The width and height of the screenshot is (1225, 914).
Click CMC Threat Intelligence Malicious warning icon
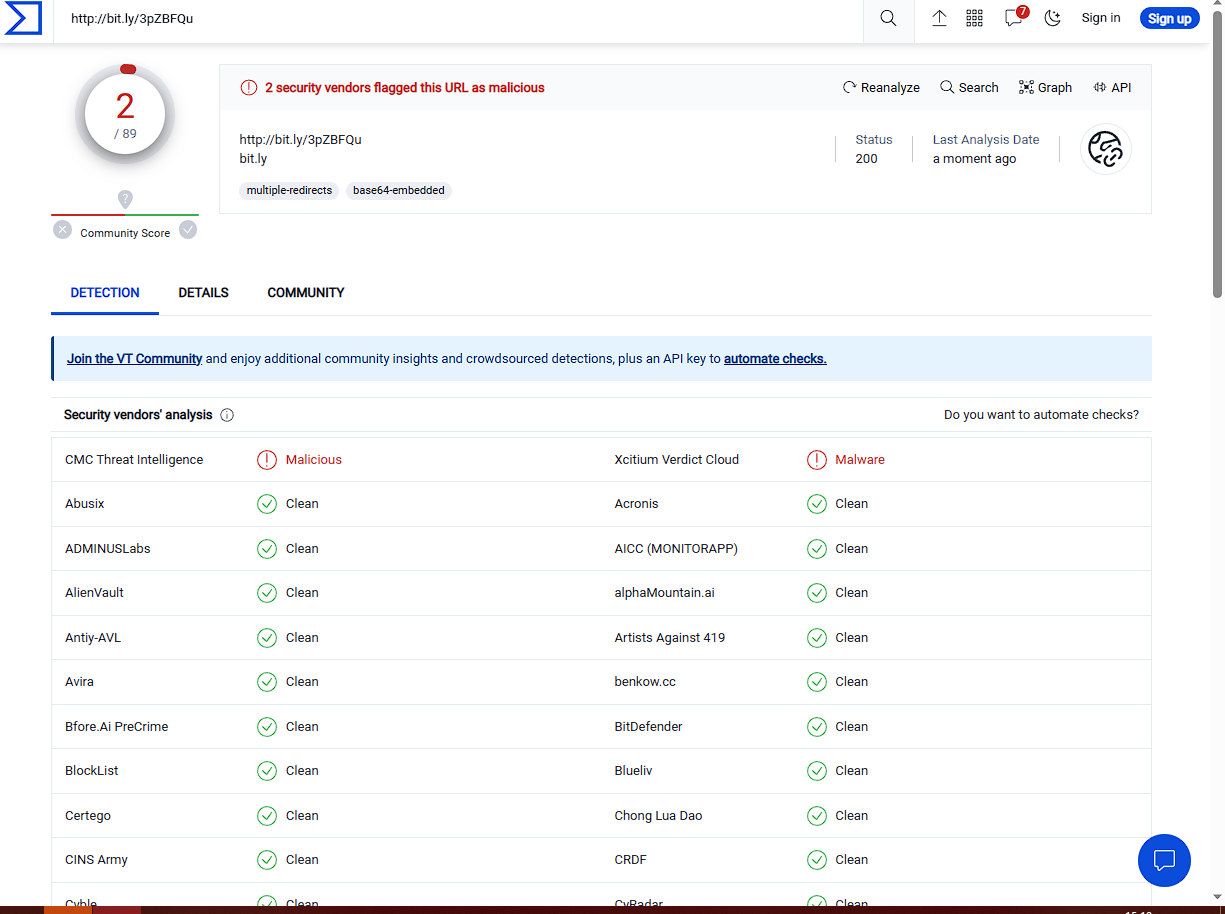click(267, 460)
